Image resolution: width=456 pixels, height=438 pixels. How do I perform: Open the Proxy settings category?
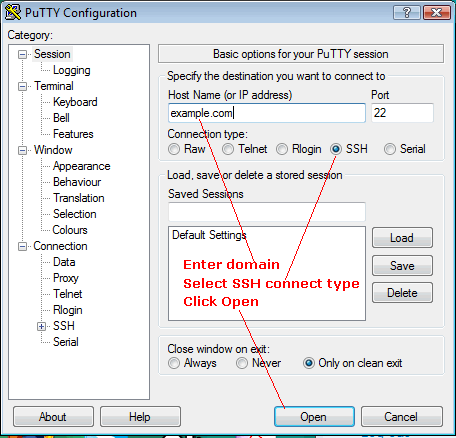[x=66, y=278]
